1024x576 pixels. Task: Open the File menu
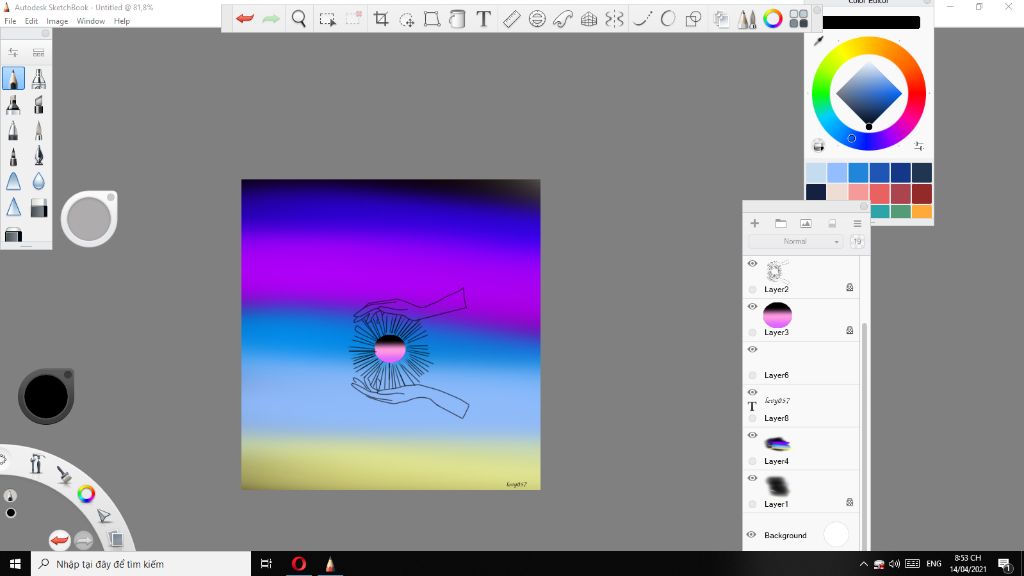[x=10, y=21]
